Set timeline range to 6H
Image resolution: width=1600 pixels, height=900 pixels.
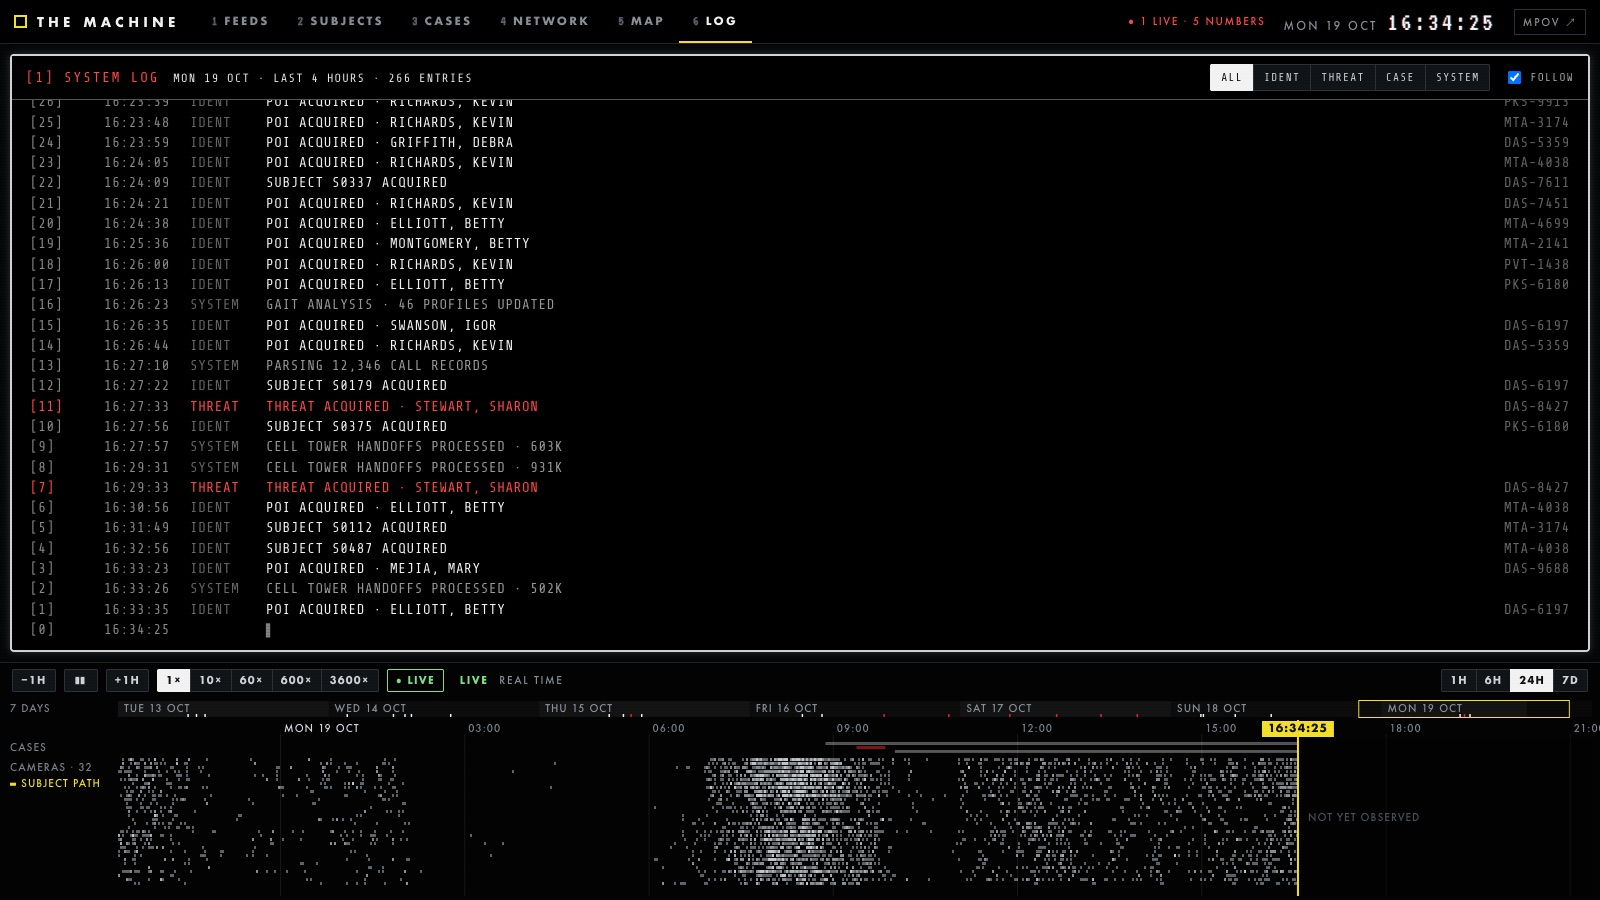[1493, 680]
